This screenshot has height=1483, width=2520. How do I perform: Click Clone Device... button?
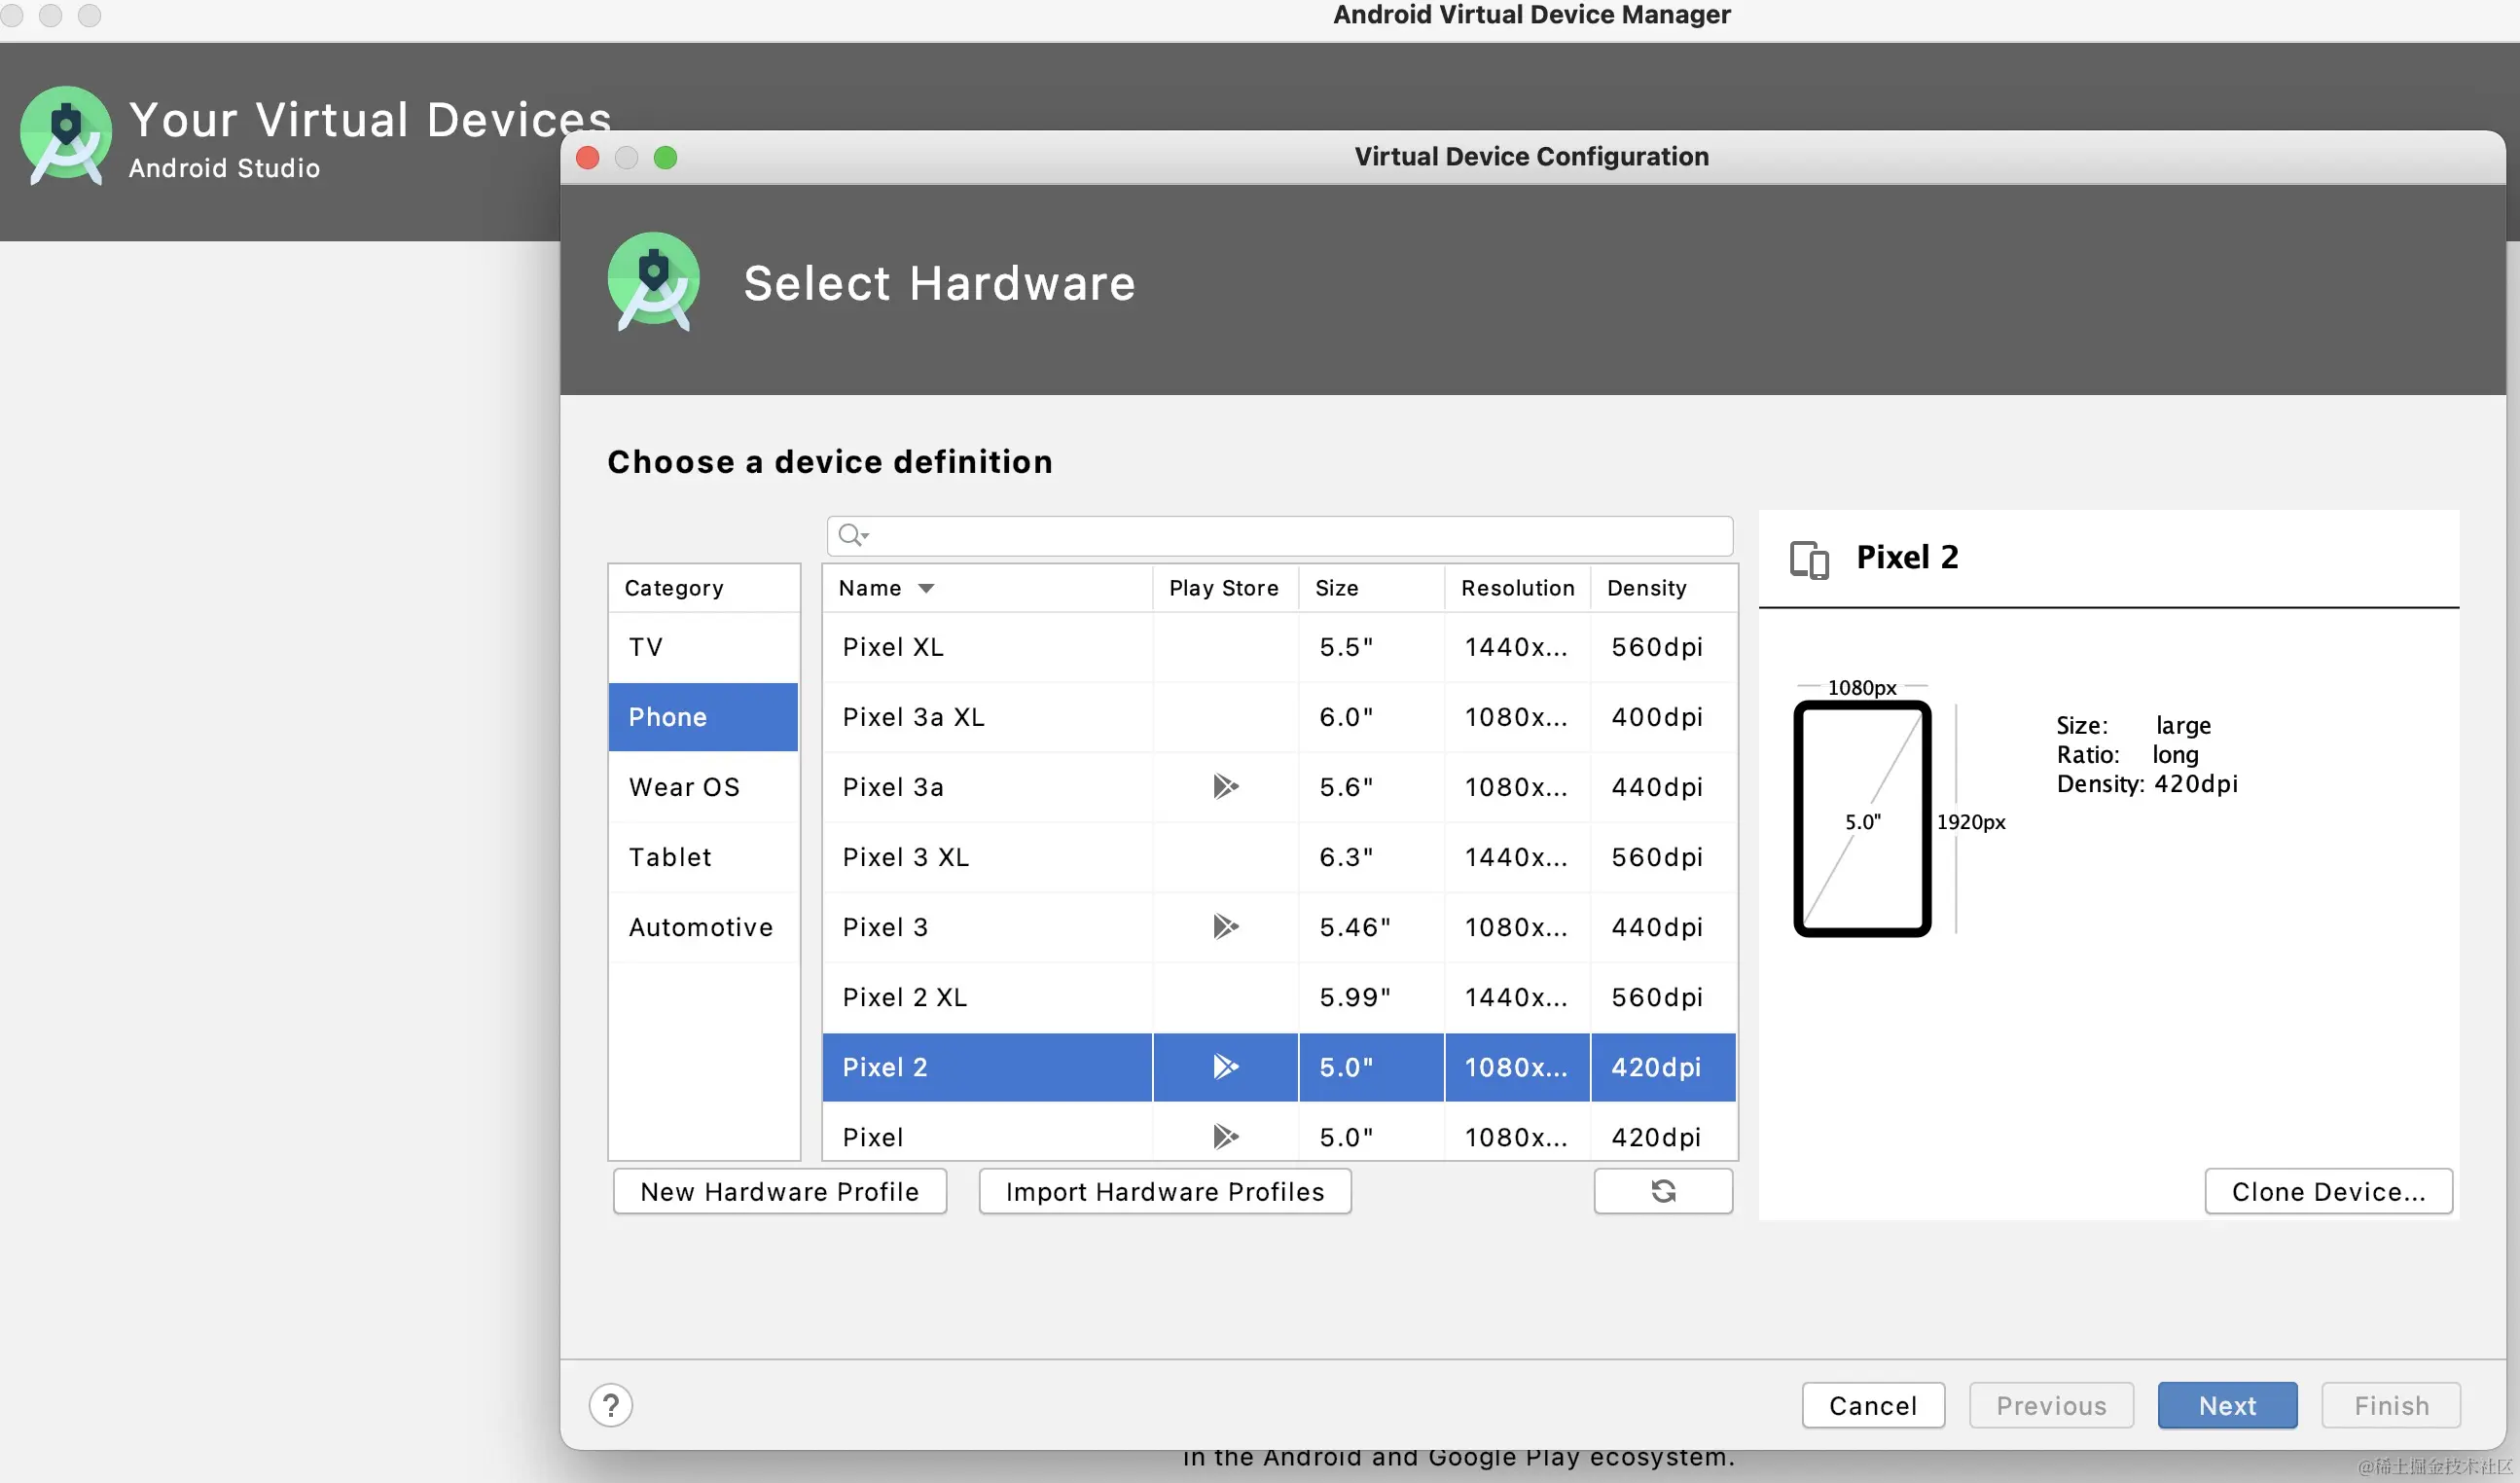click(x=2328, y=1191)
